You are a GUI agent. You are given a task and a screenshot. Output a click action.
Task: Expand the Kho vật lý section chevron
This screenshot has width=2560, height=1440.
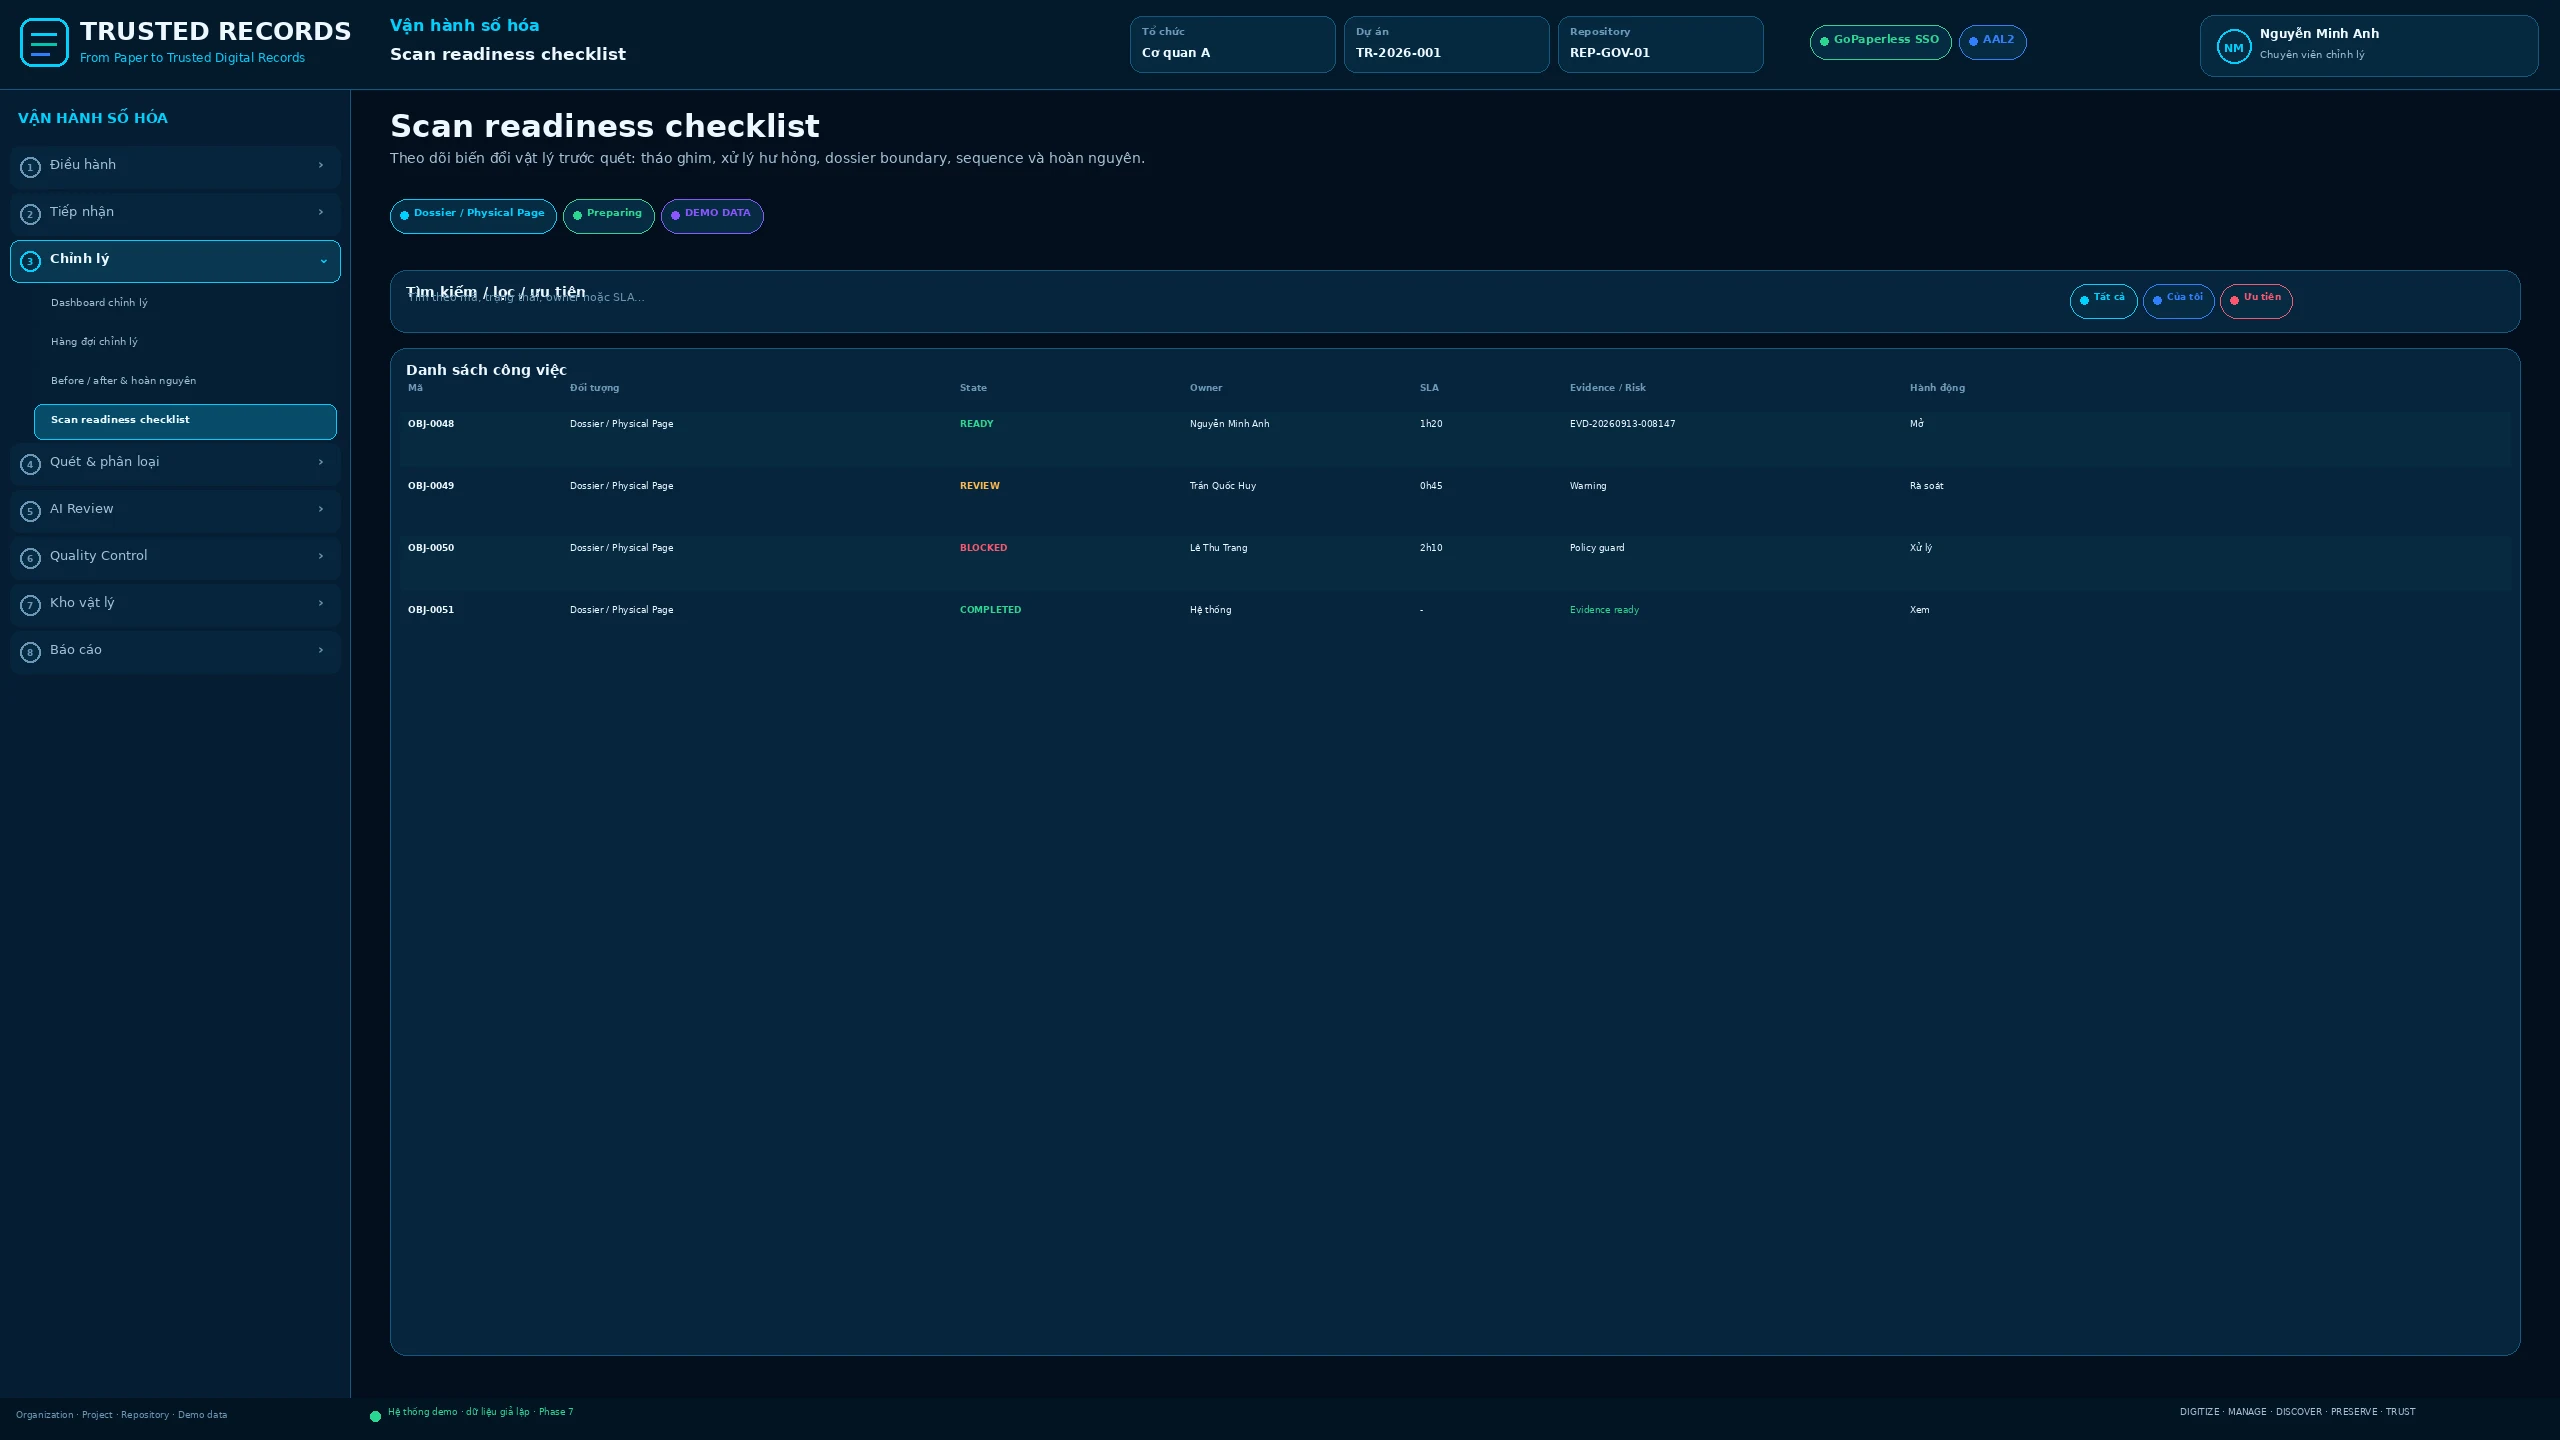click(321, 603)
